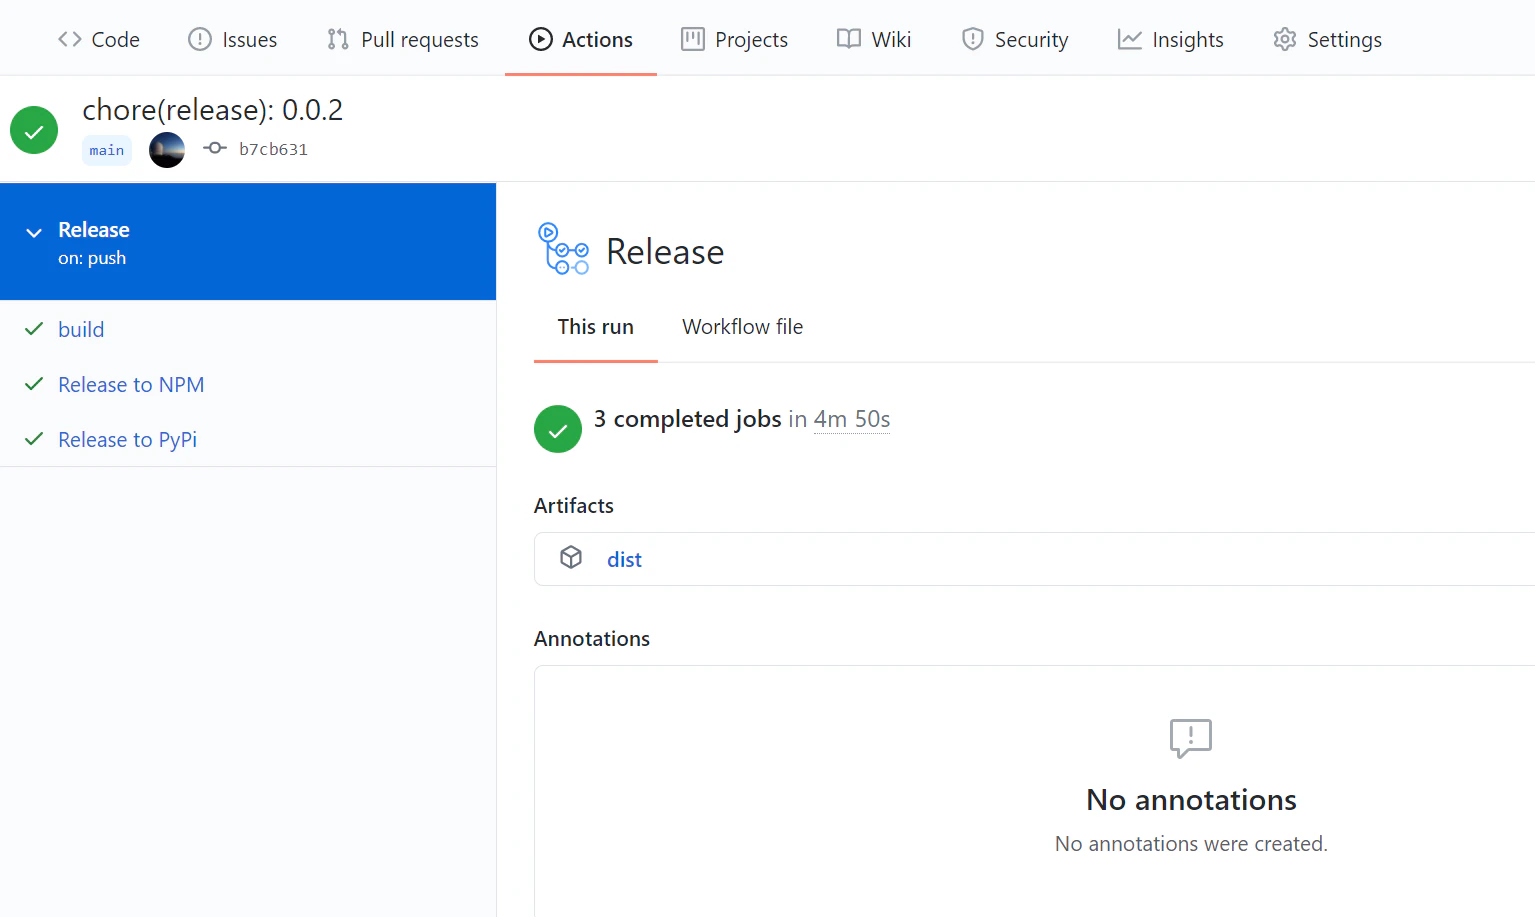Open repository Settings tab
1535x917 pixels.
coord(1327,39)
